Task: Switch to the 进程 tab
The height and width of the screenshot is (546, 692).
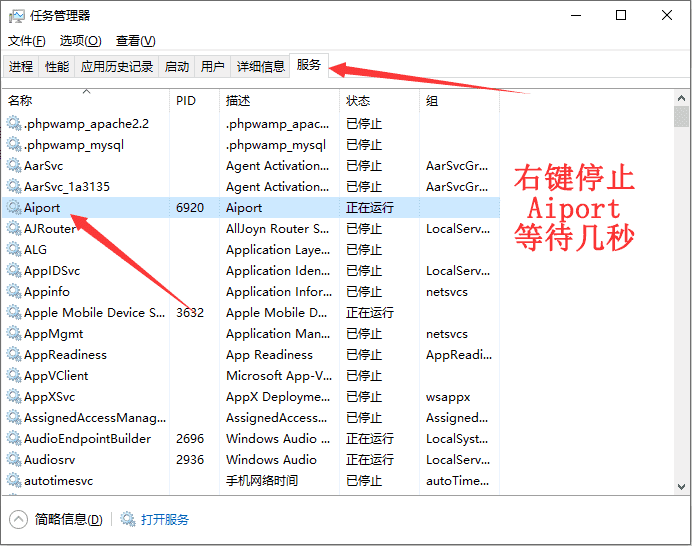Action: click(21, 67)
